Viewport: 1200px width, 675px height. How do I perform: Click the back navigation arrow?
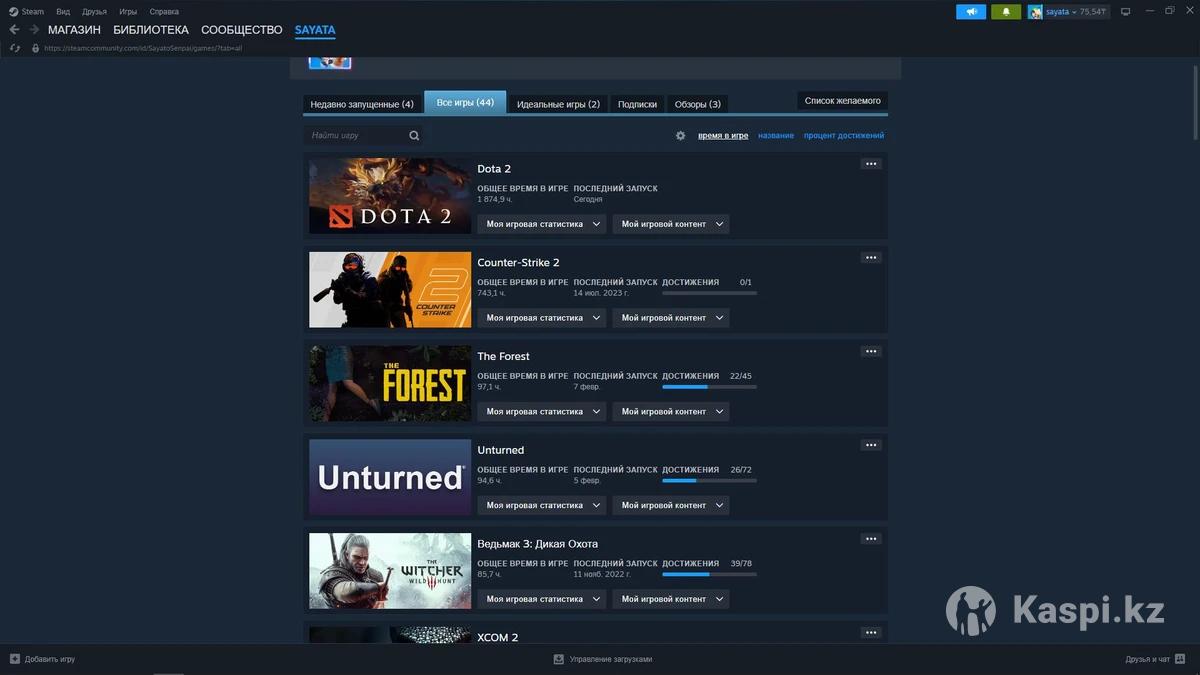point(14,30)
